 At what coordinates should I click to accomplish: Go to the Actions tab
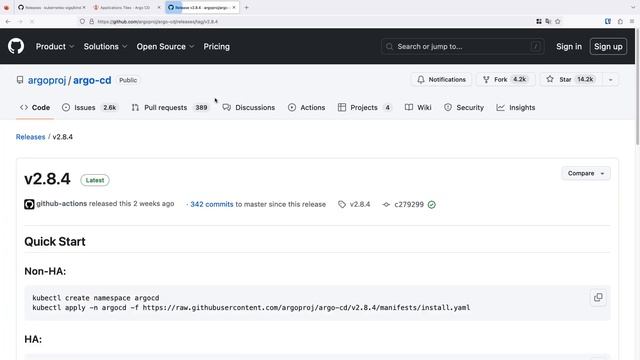click(x=307, y=107)
